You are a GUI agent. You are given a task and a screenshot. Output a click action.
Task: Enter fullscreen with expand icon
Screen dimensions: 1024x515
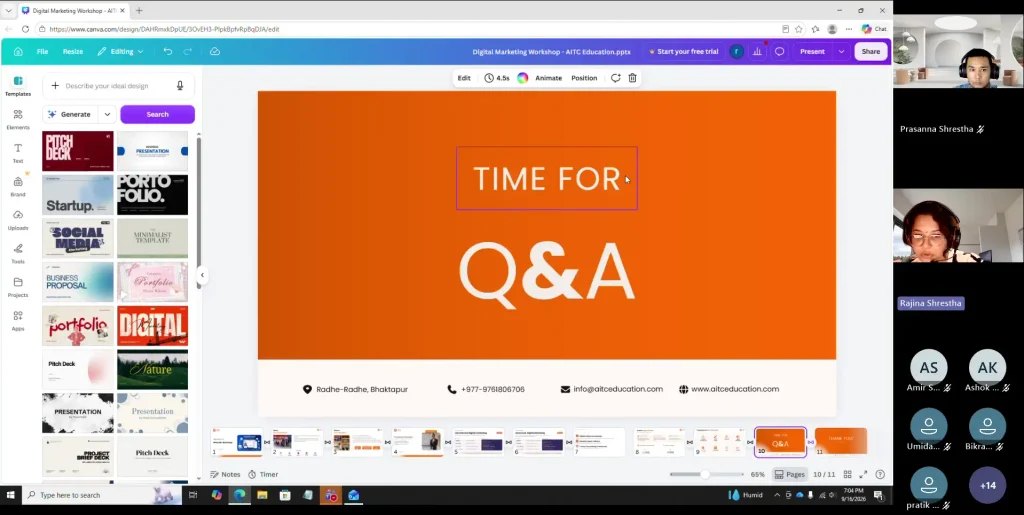pyautogui.click(x=863, y=475)
